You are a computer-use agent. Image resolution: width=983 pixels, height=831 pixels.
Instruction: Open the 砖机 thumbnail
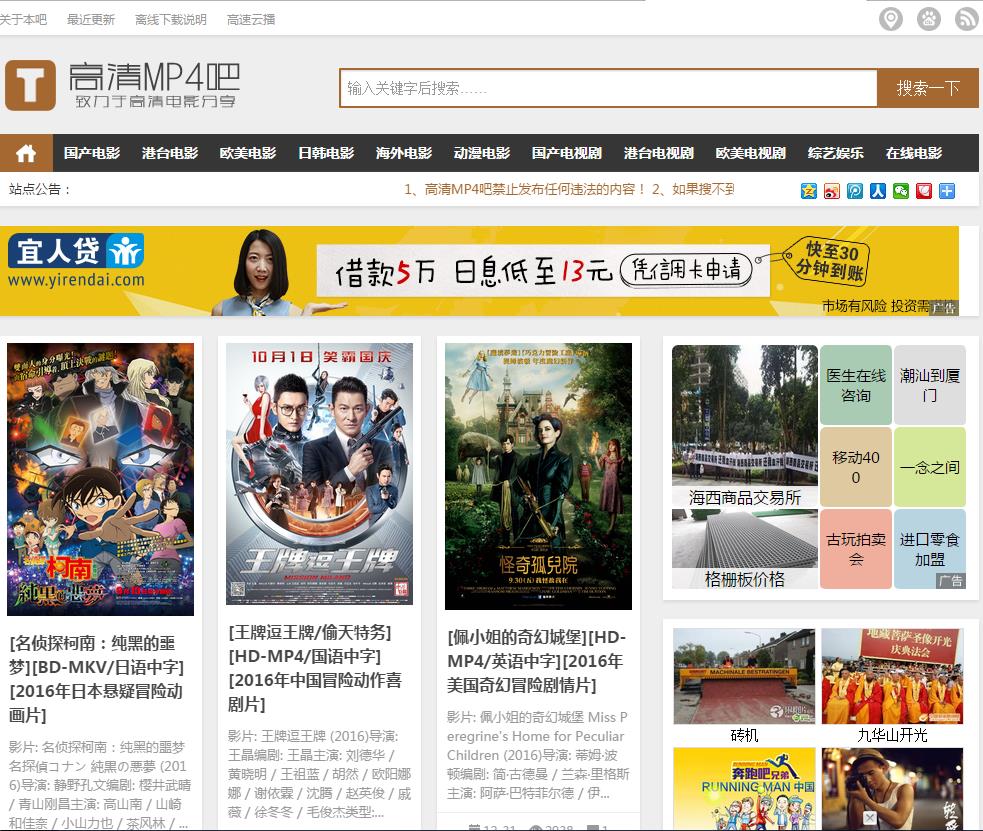[x=744, y=677]
